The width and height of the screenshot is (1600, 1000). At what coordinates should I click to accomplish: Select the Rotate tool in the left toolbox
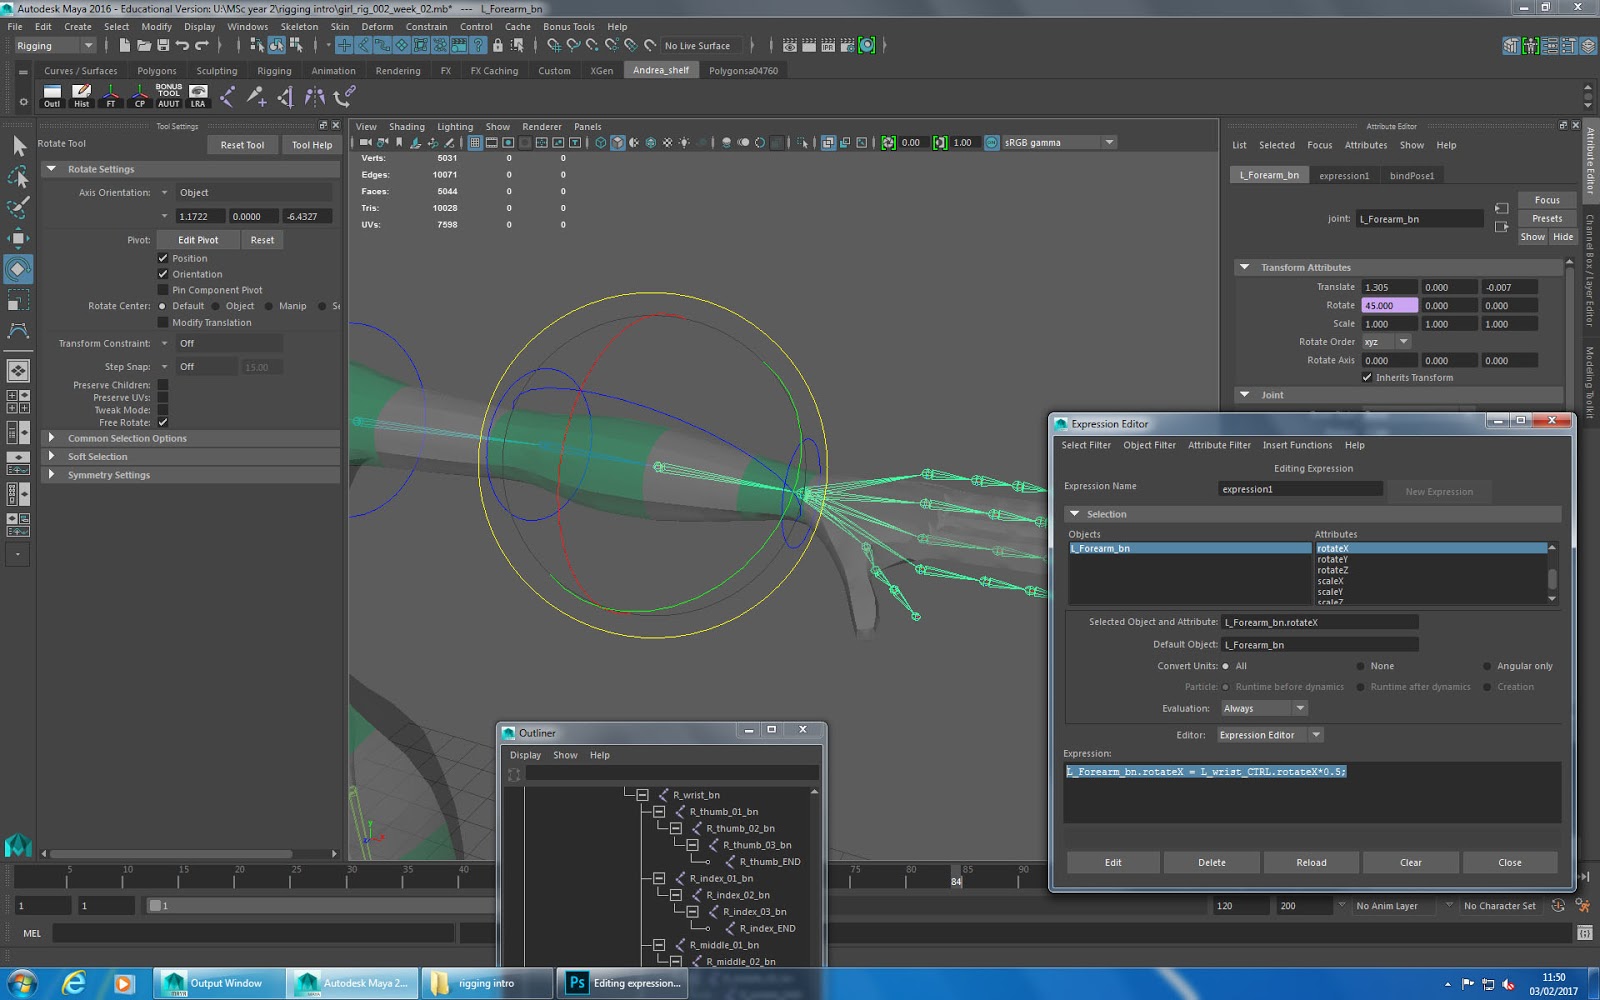(x=18, y=268)
